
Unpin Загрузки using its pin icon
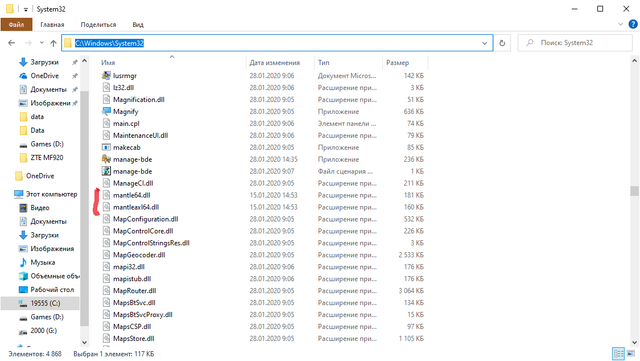point(75,62)
